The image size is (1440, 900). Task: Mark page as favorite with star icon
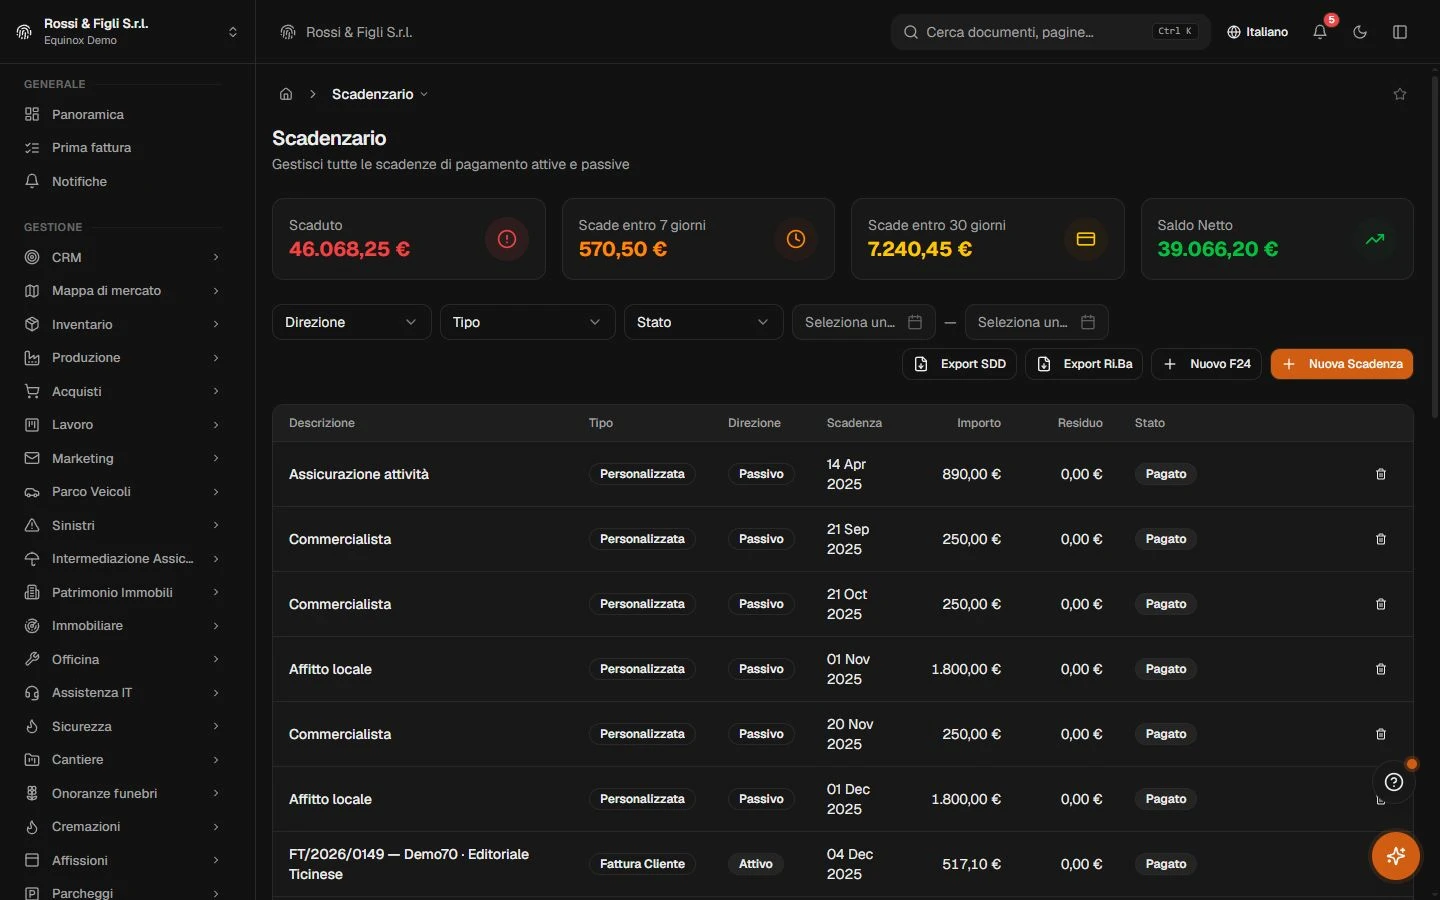tap(1400, 94)
